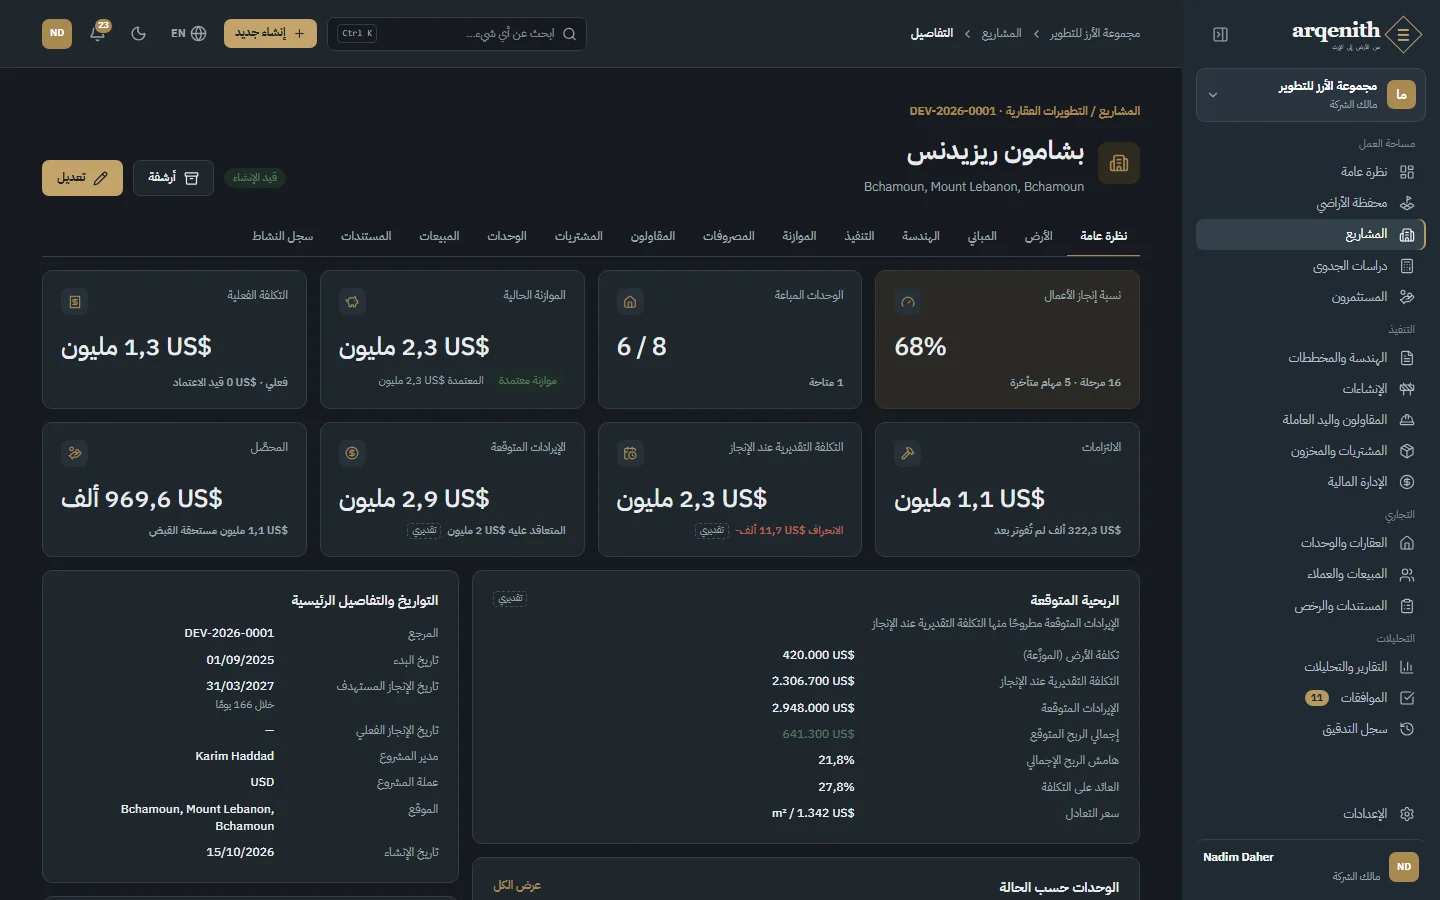Open الهندسة والمخططات sidebar item
The width and height of the screenshot is (1440, 900).
tap(1311, 358)
